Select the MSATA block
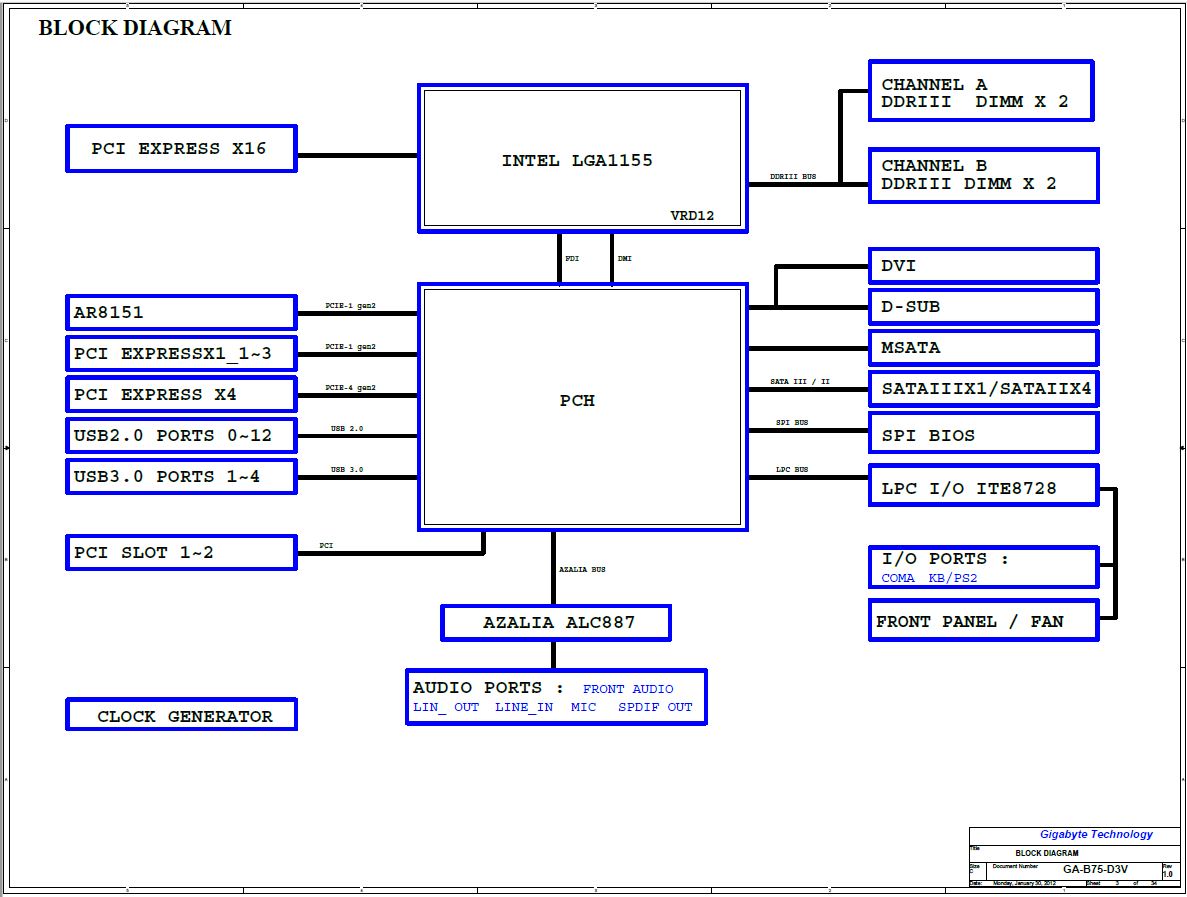Screen dimensions: 1187x897 click(983, 348)
